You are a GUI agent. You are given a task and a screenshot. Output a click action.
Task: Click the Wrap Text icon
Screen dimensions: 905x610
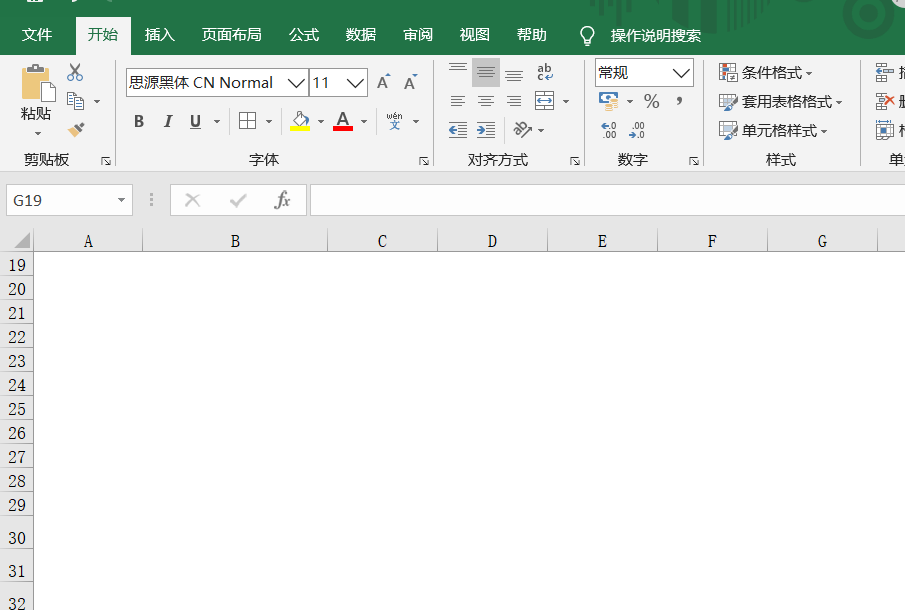545,72
